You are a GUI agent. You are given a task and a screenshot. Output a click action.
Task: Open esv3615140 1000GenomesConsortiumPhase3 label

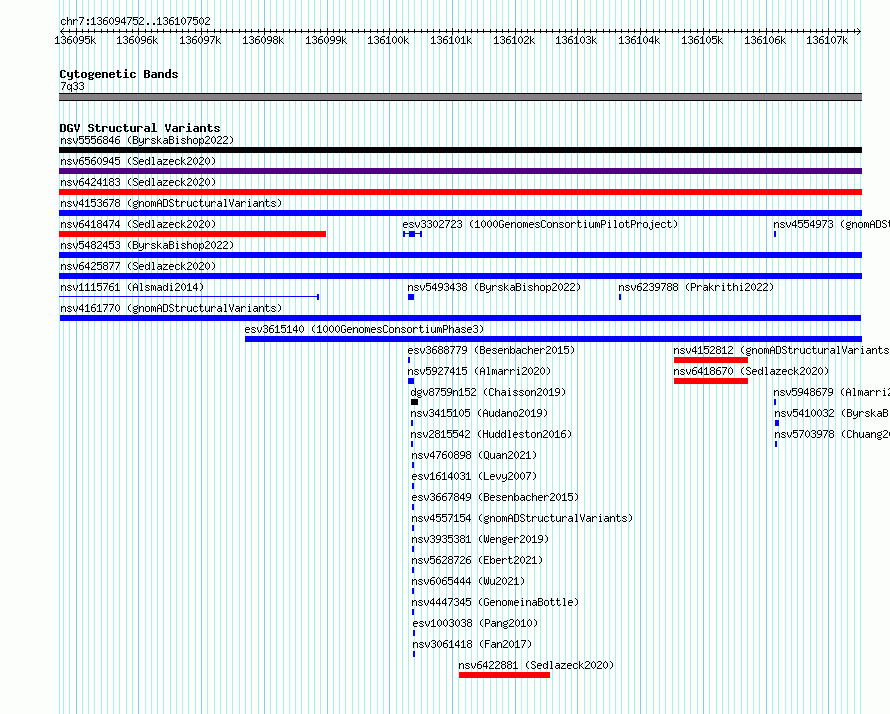[364, 329]
